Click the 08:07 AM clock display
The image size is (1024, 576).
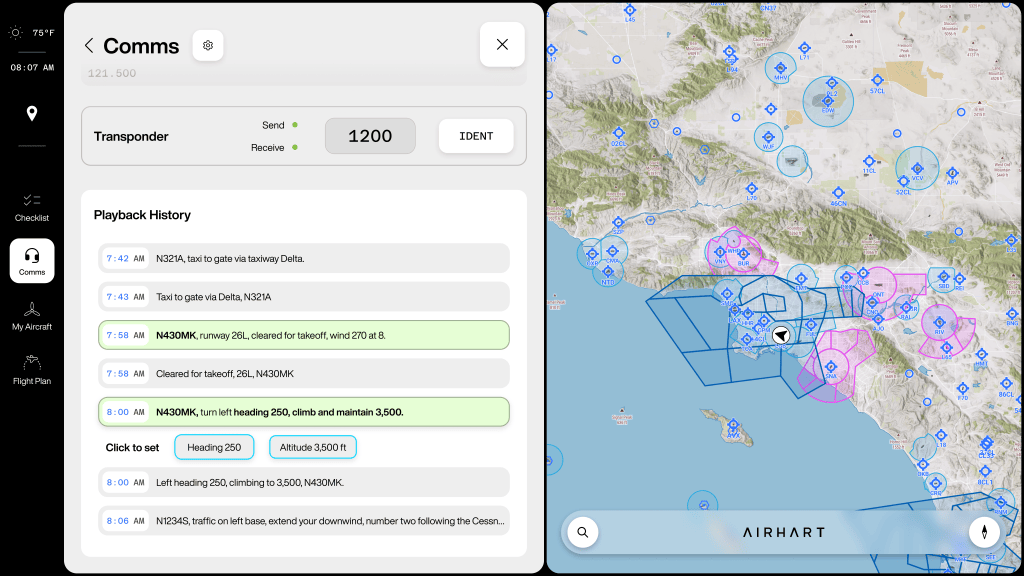pos(32,67)
